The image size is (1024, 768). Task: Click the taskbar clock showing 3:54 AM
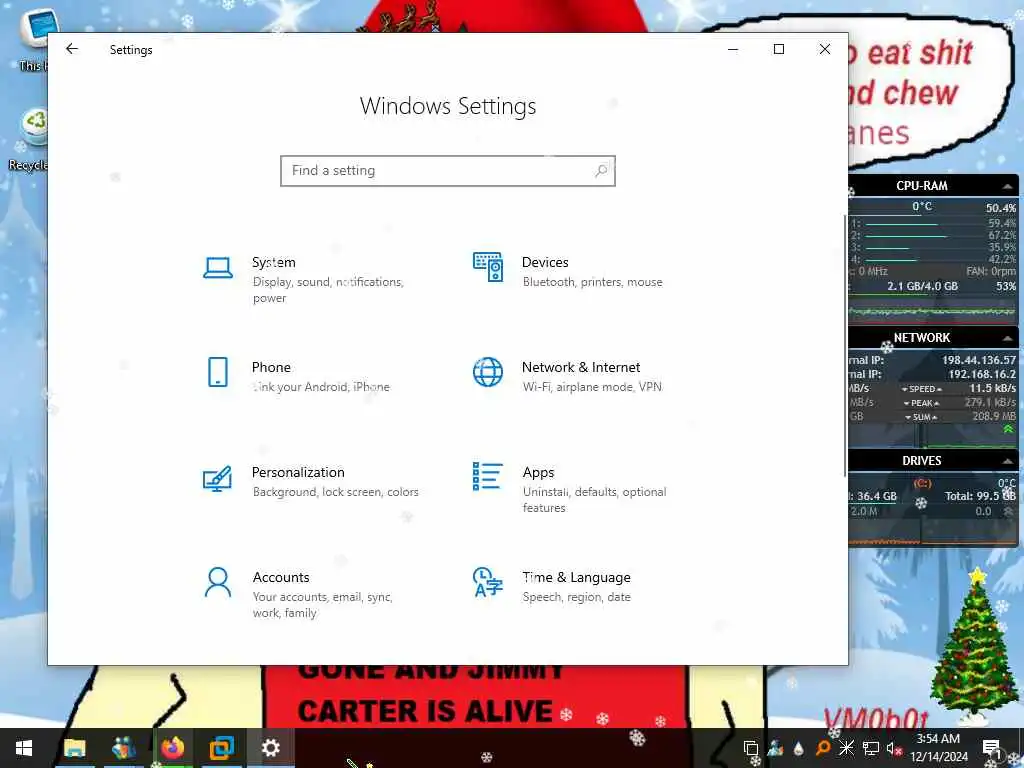[x=938, y=739]
